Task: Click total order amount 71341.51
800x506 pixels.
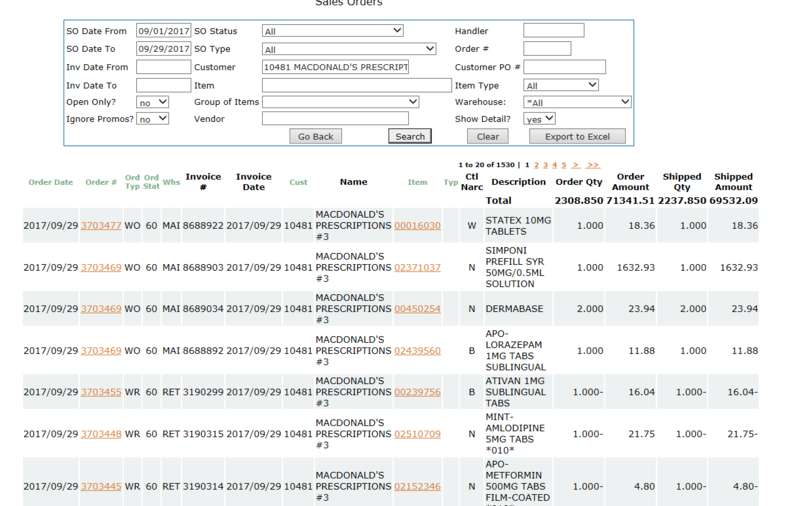Action: (630, 200)
